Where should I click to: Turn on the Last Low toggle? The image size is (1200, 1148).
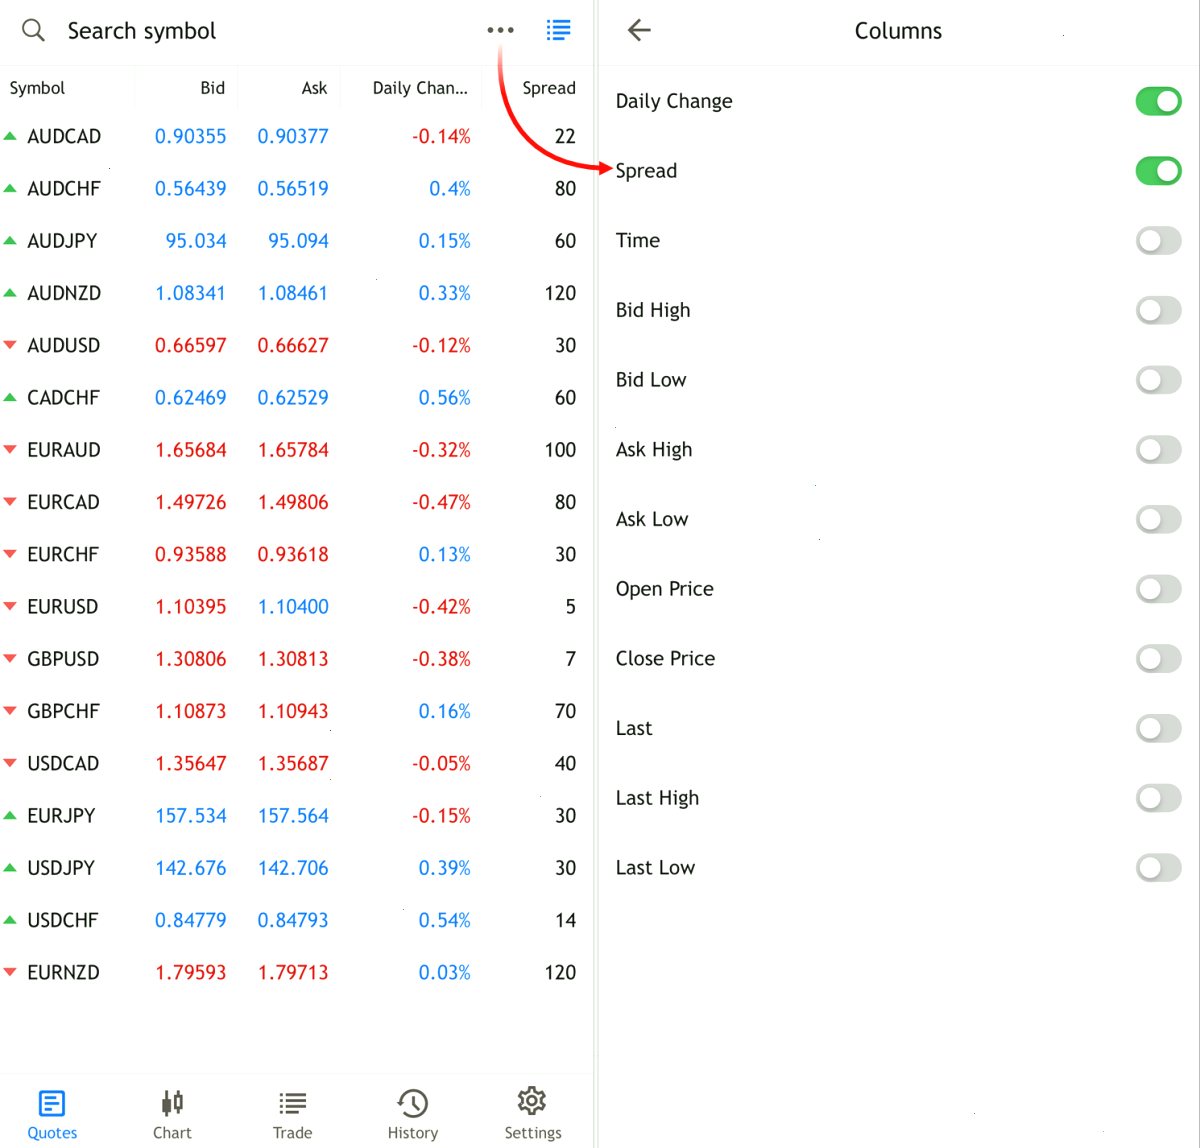(1158, 867)
